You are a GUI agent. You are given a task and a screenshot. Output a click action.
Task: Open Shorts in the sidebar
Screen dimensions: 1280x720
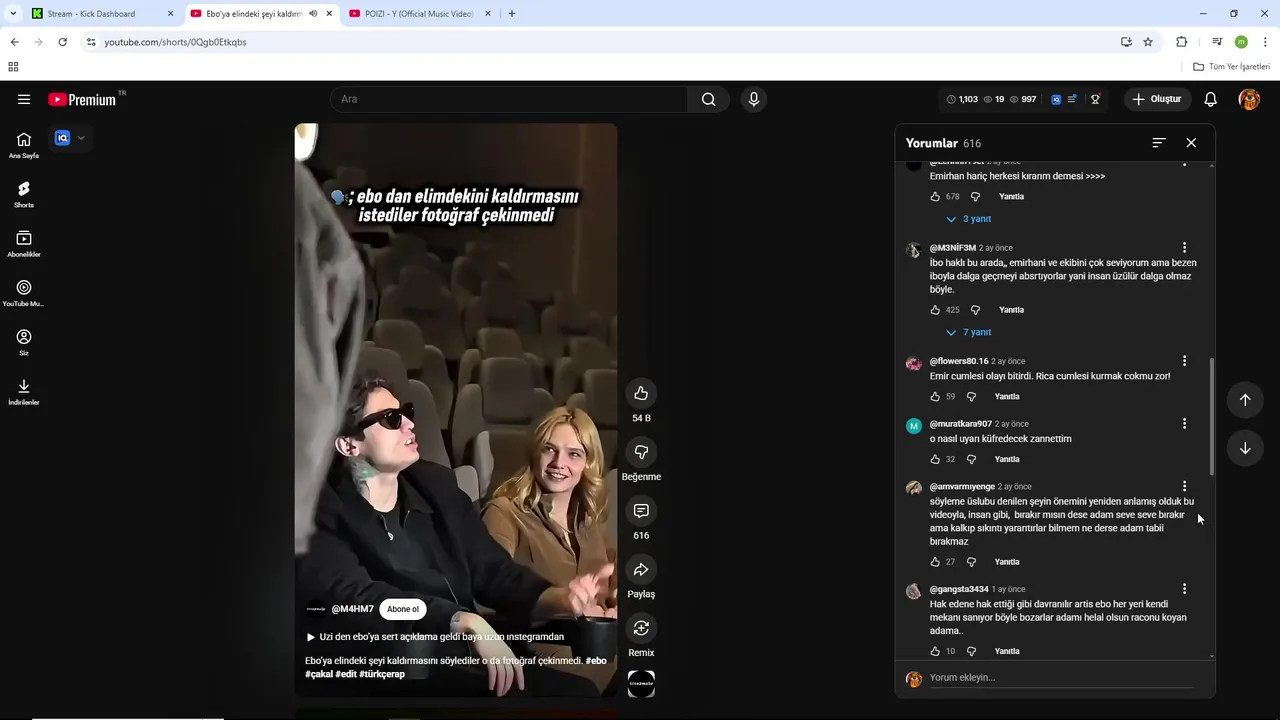tap(24, 194)
